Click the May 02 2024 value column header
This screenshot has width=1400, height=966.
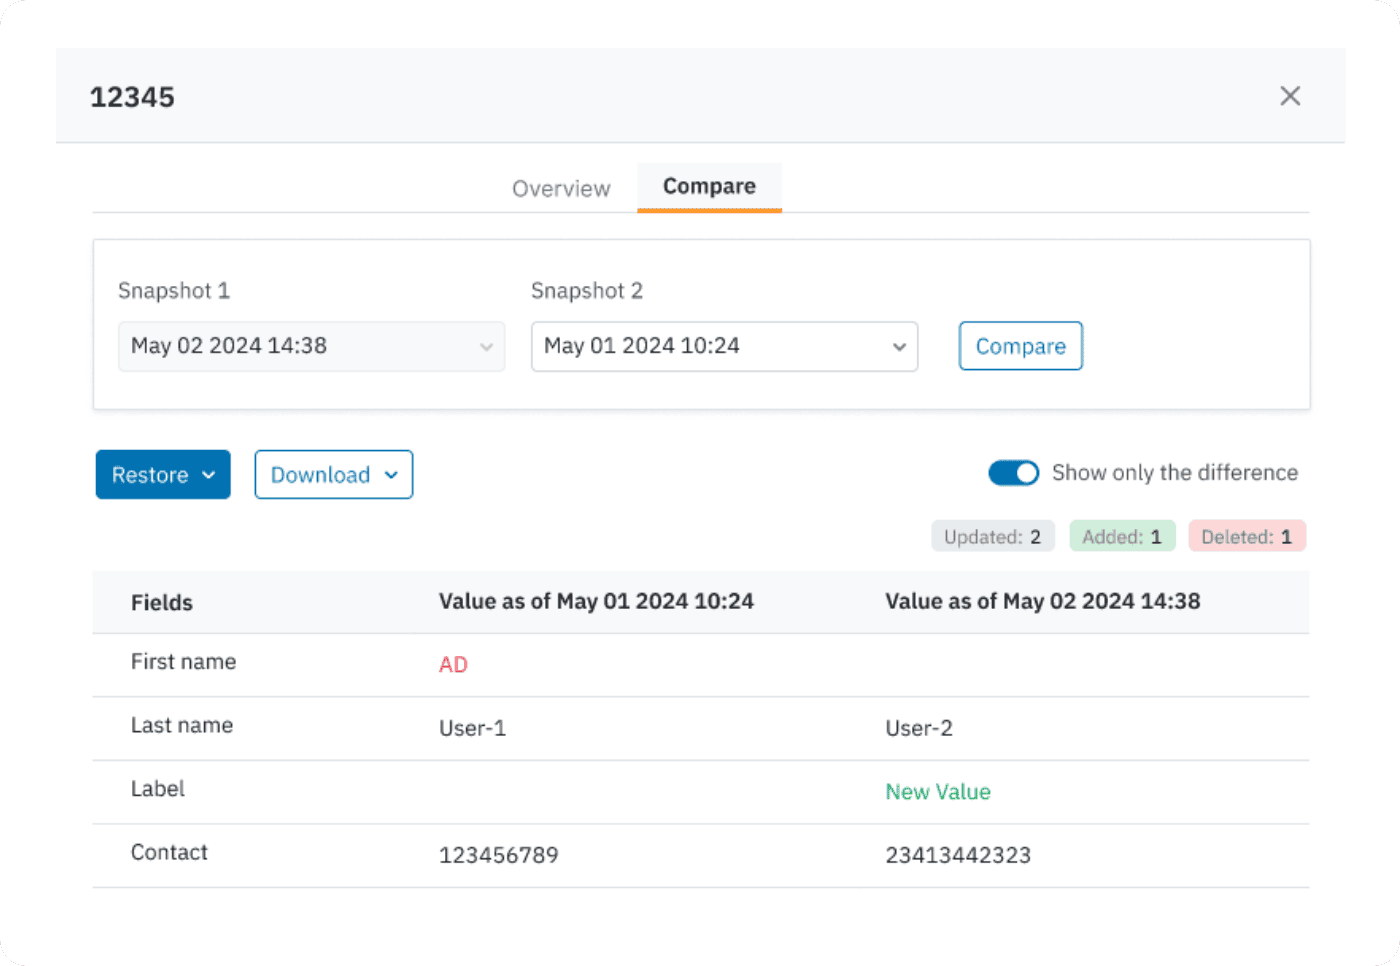point(1042,601)
